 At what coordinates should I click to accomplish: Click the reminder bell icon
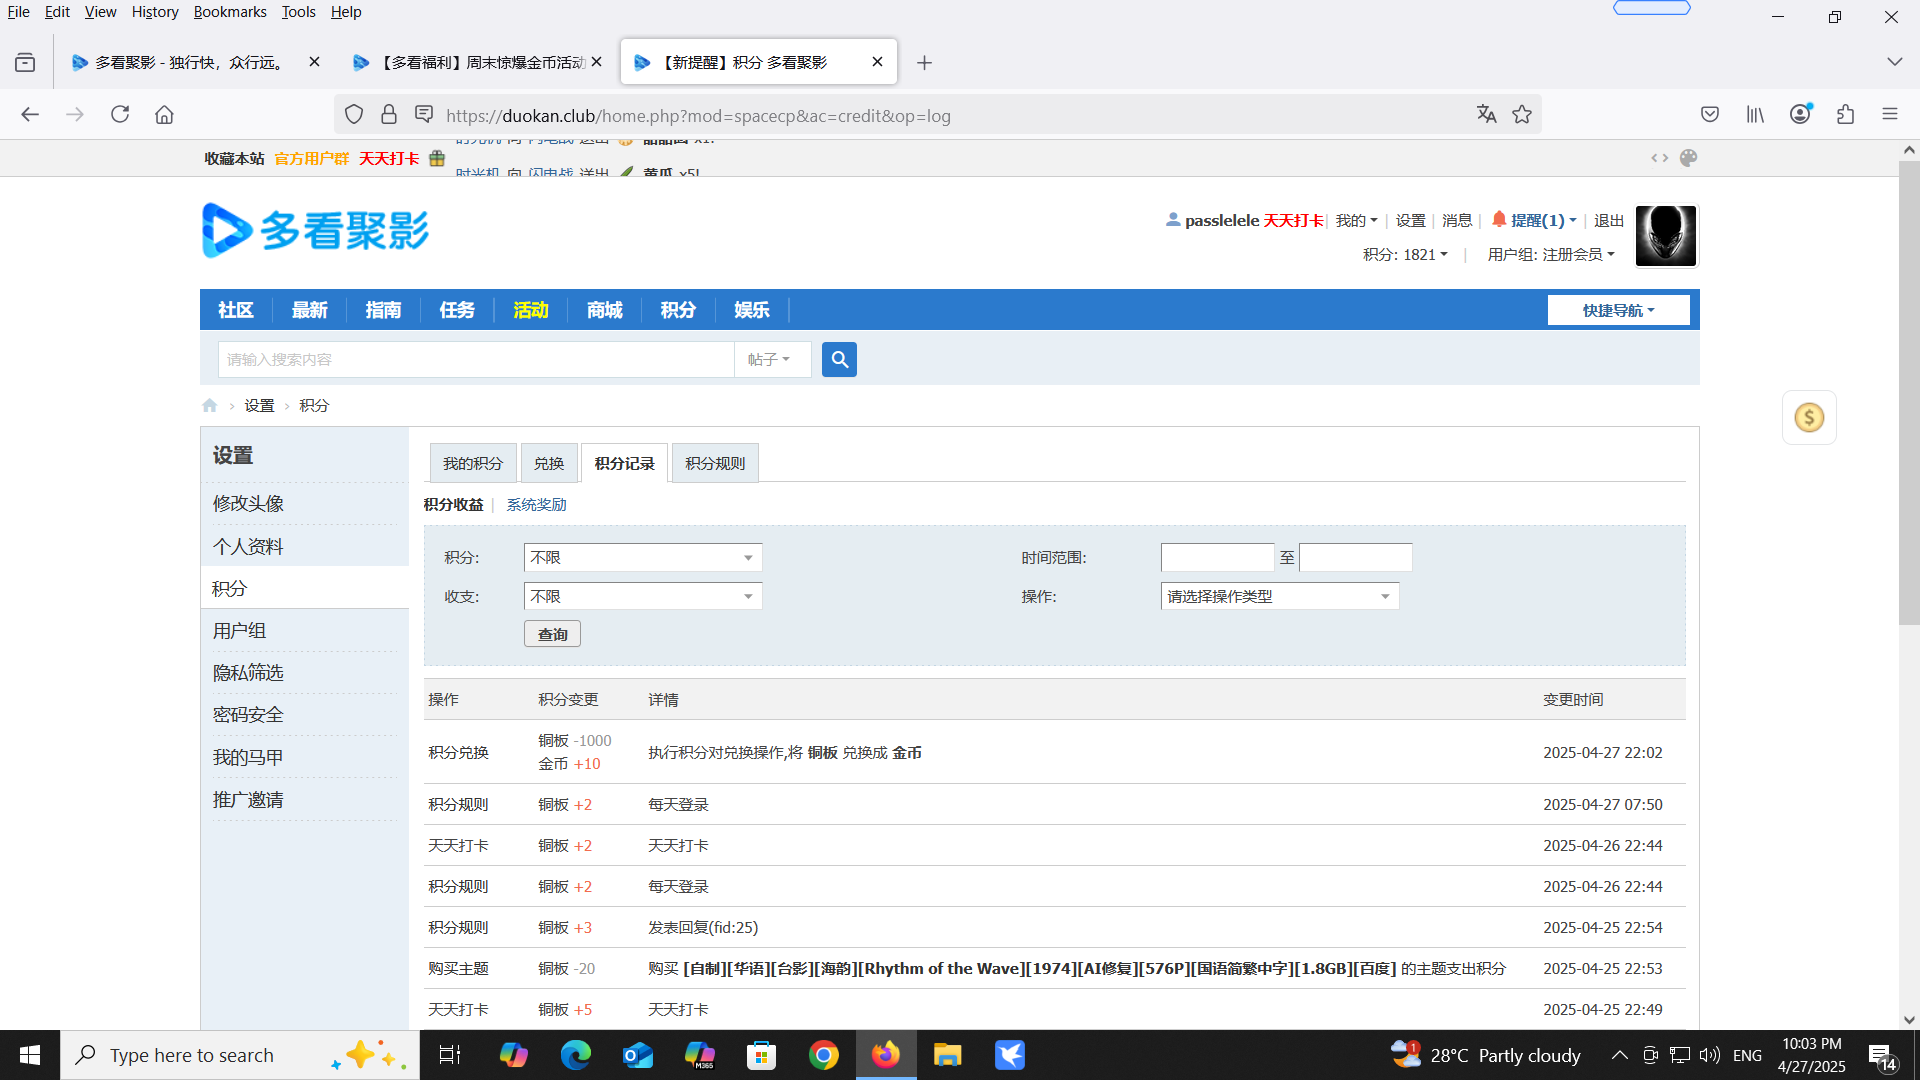[1498, 220]
